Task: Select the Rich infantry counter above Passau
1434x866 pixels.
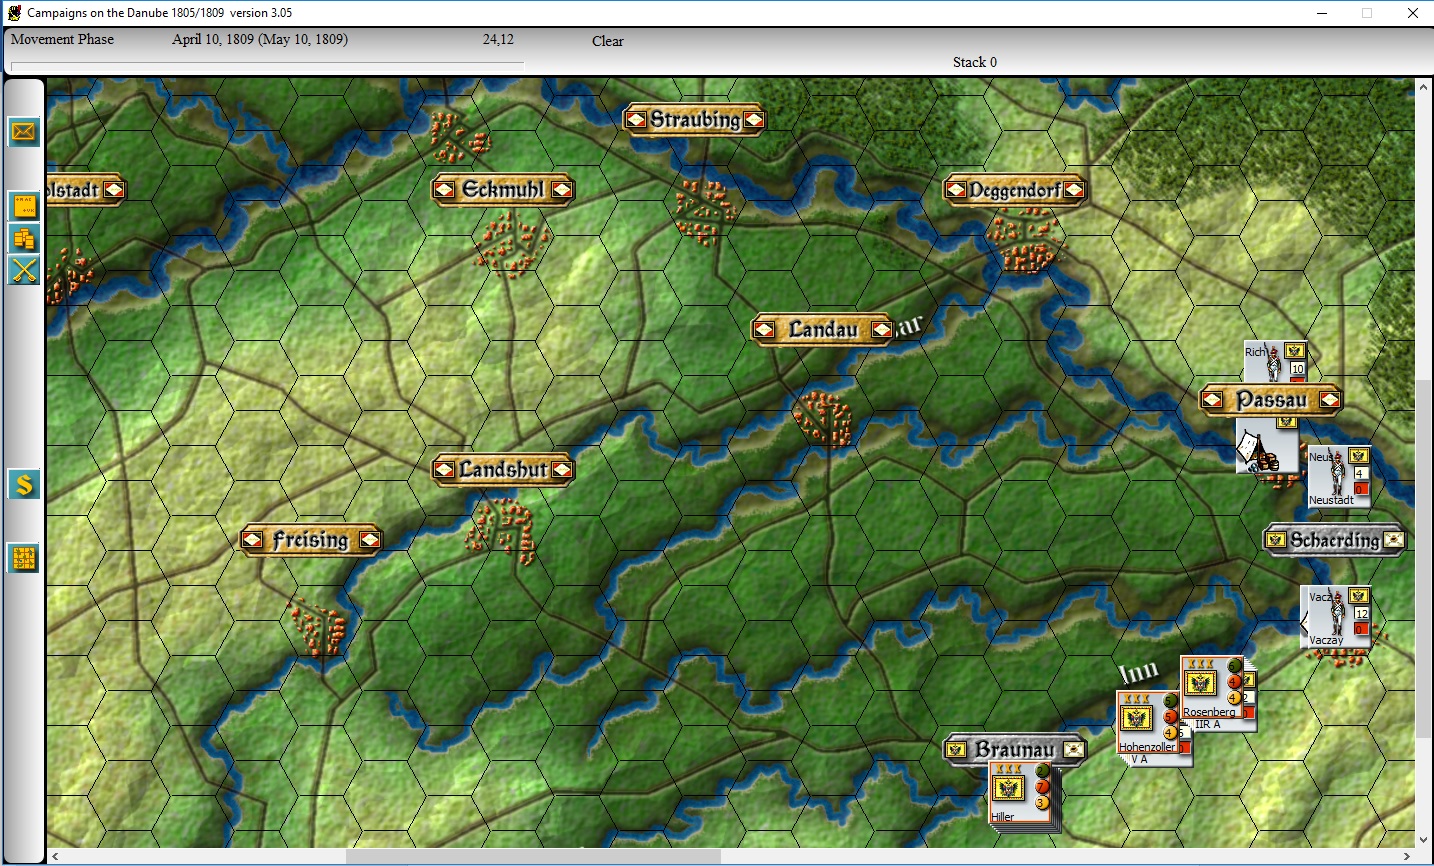Action: [x=1275, y=362]
